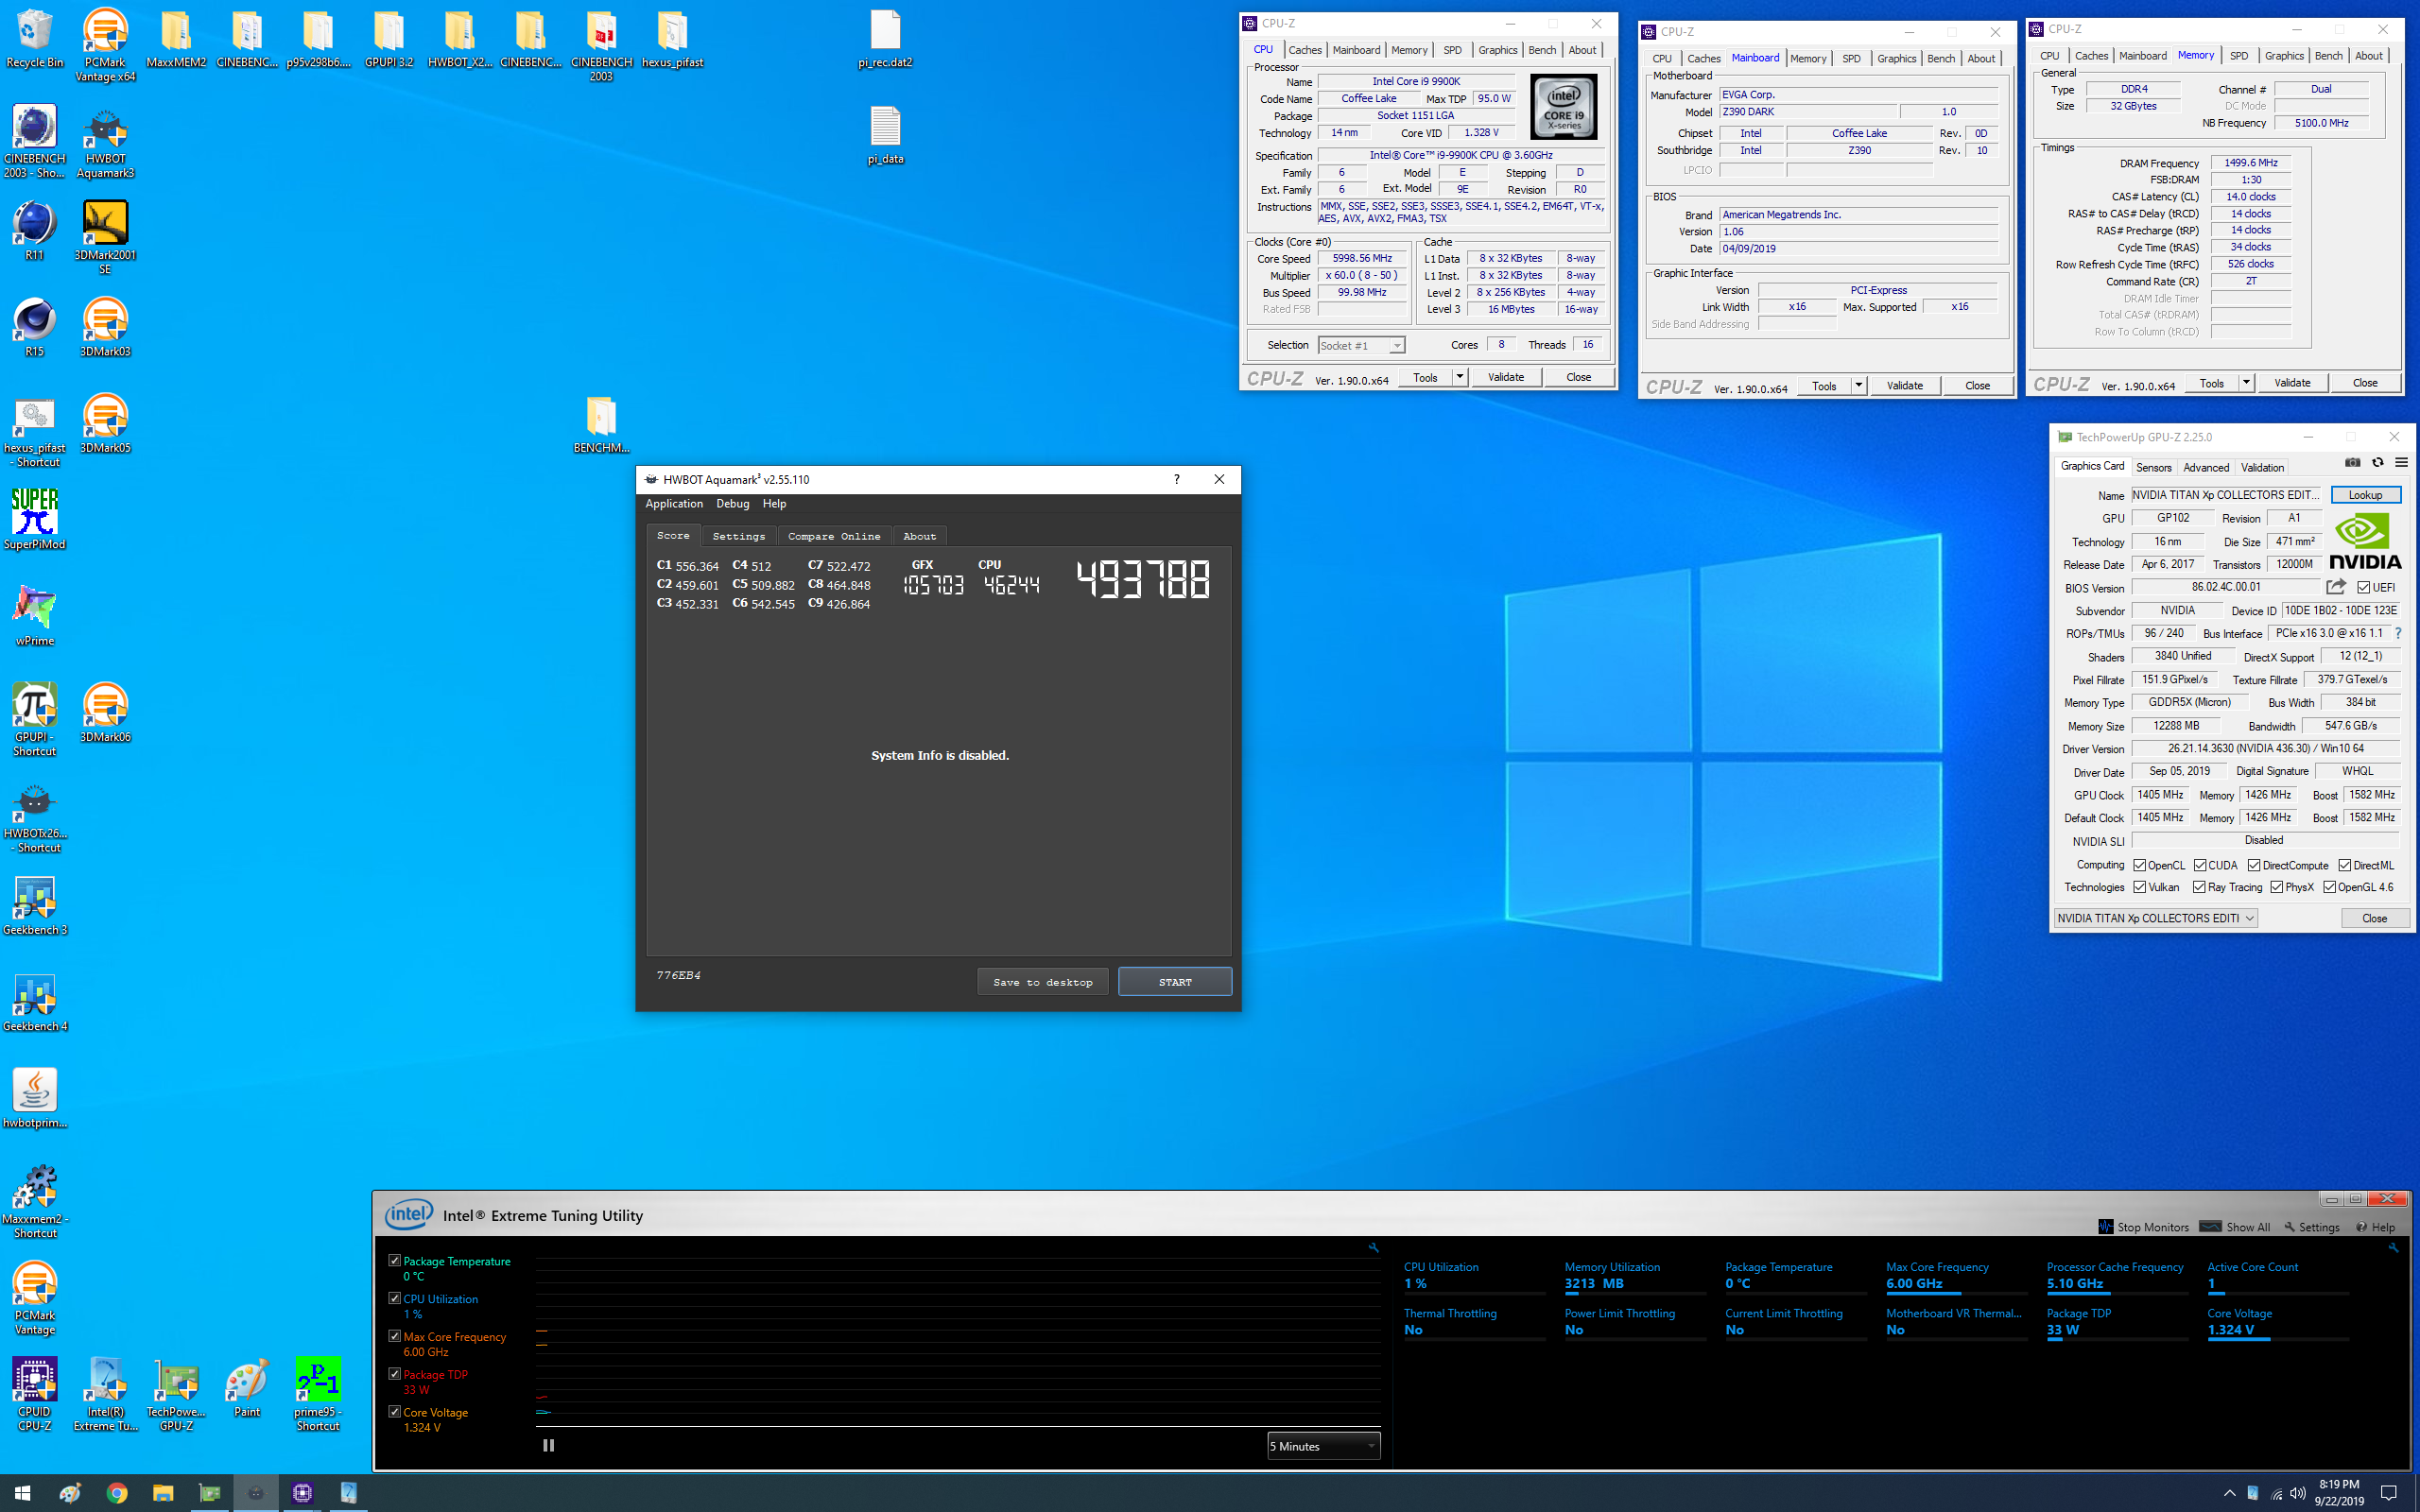Select GPUPI Shortcut desktop icon
The image size is (2420, 1512).
[34, 719]
